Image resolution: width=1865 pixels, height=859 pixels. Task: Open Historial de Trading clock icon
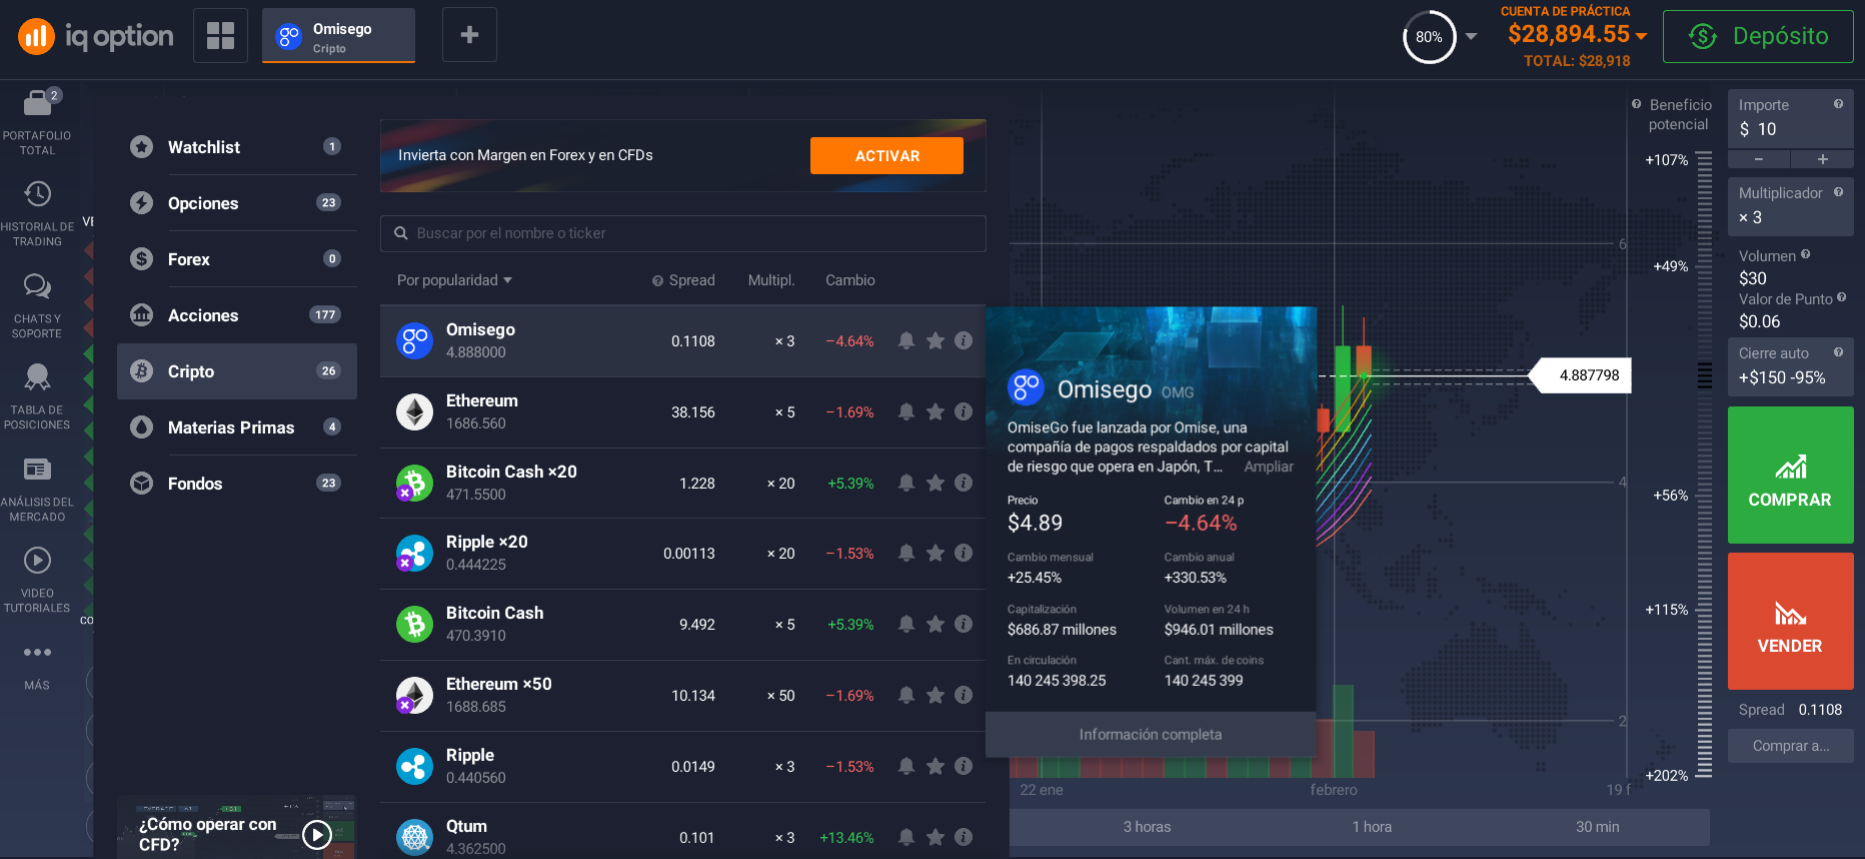tap(37, 193)
